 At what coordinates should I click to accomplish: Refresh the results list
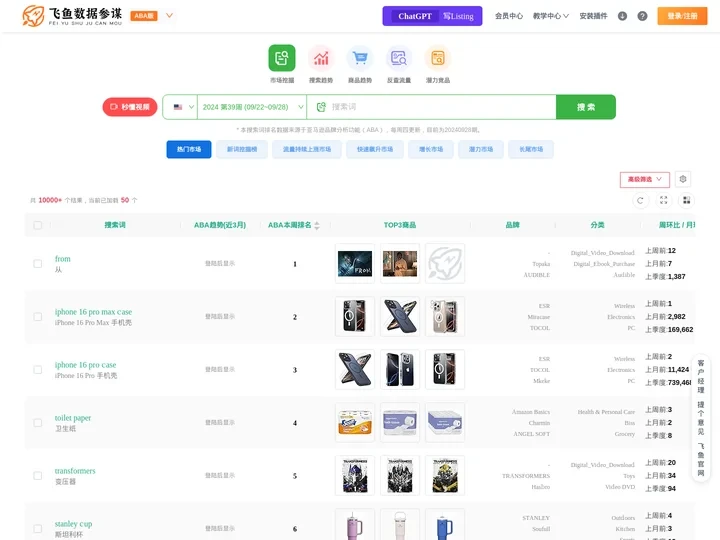coord(640,200)
